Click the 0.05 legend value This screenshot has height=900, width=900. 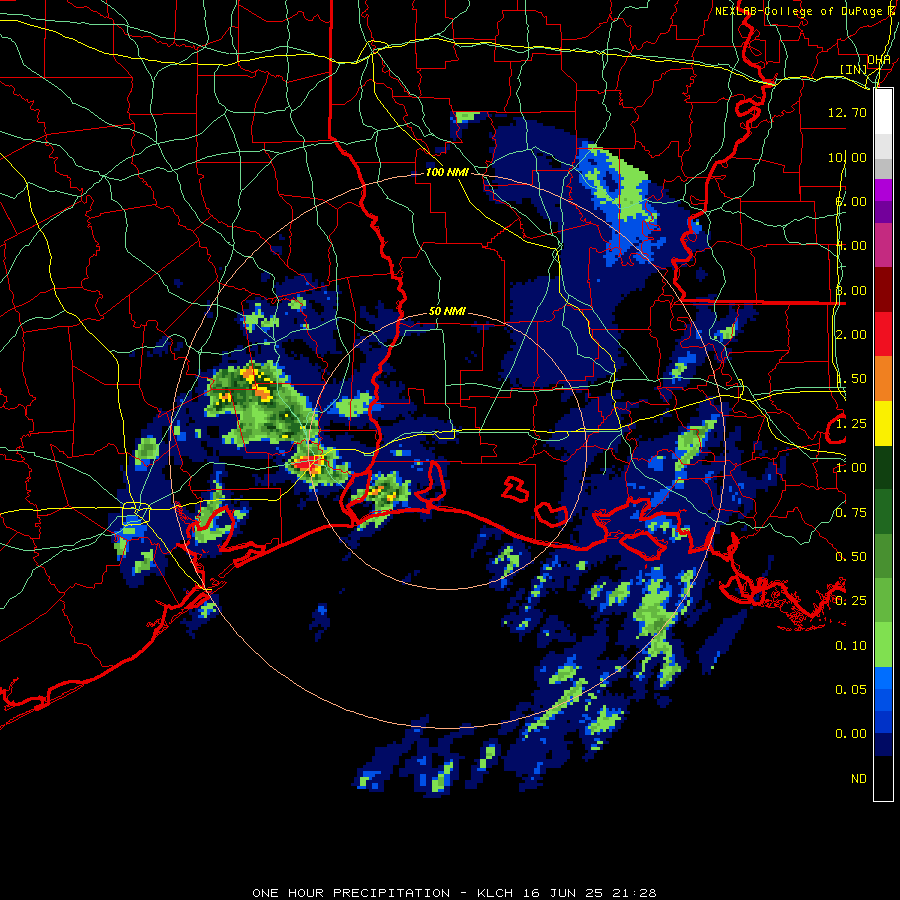pyautogui.click(x=851, y=690)
